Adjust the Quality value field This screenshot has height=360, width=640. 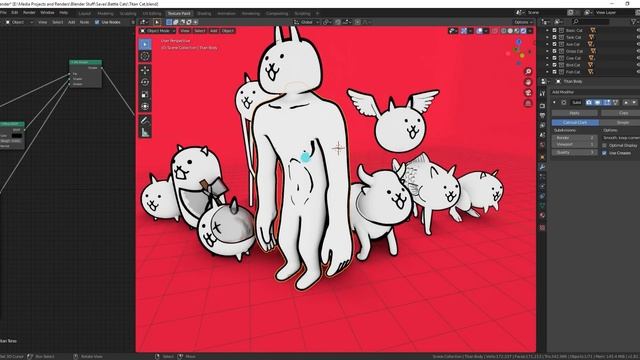click(x=574, y=152)
